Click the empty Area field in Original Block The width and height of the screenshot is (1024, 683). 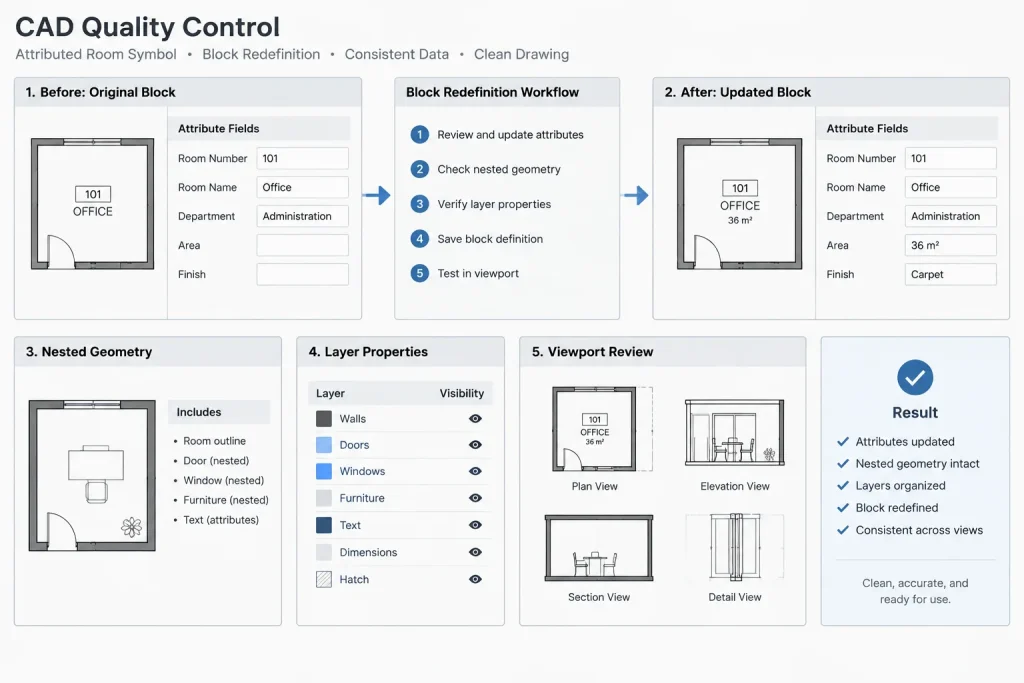302,246
